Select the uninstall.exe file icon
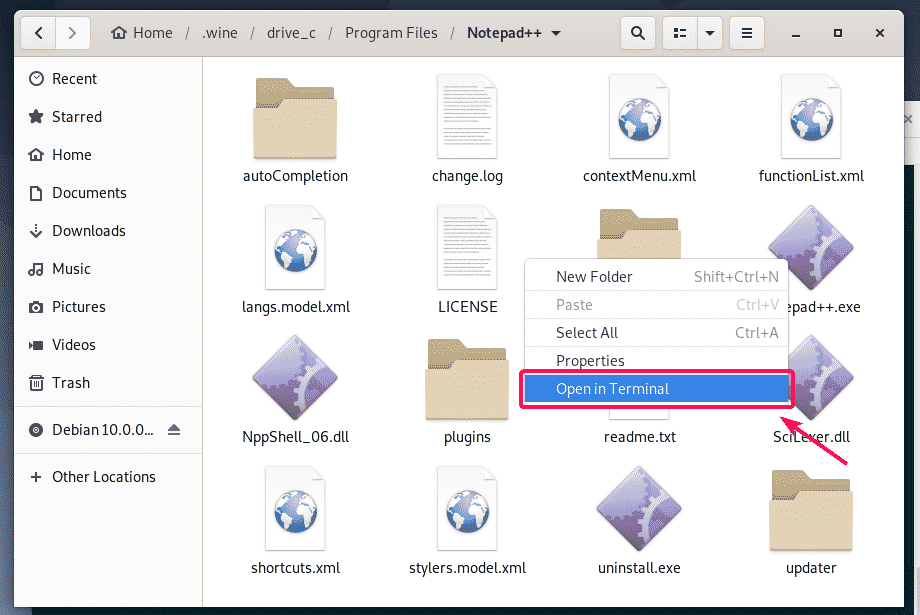 (639, 508)
